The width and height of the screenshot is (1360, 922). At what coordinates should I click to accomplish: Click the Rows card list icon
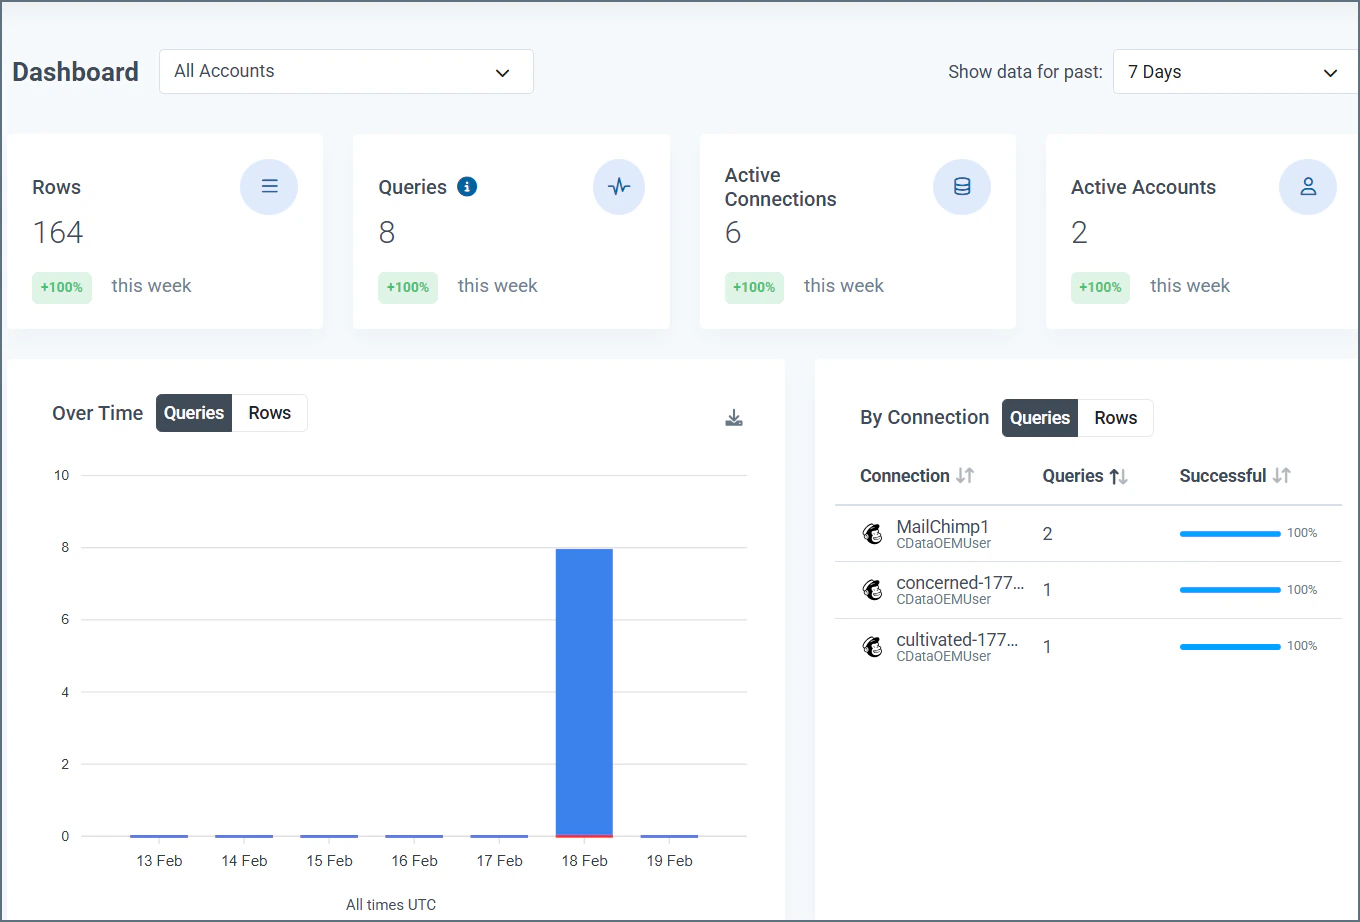268,187
